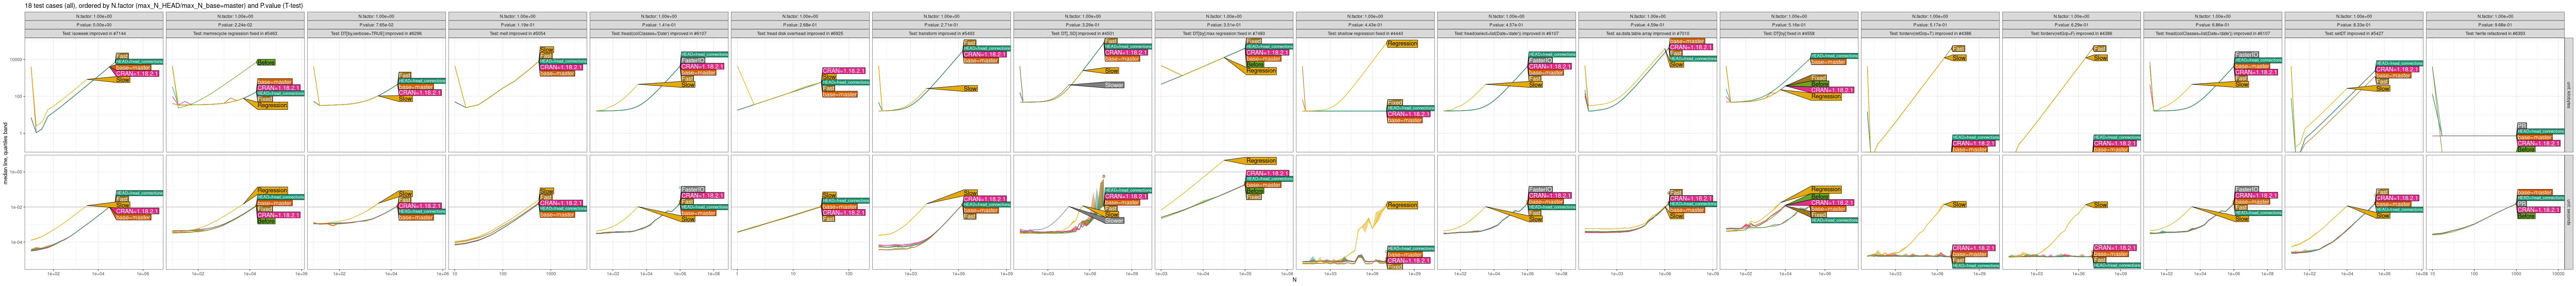Image resolution: width=2576 pixels, height=286 pixels.
Task: Open the "fread disk overhead improved in #6925" header
Action: 800,33
